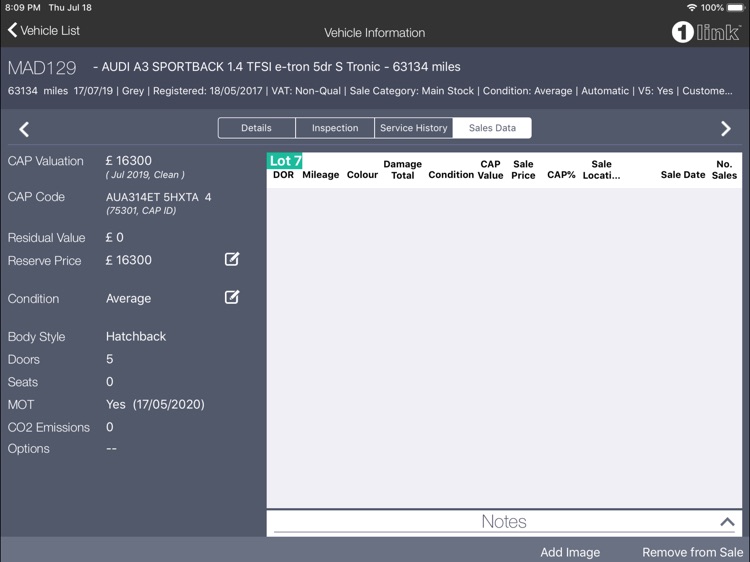Sort by Sale Location column

pos(601,170)
